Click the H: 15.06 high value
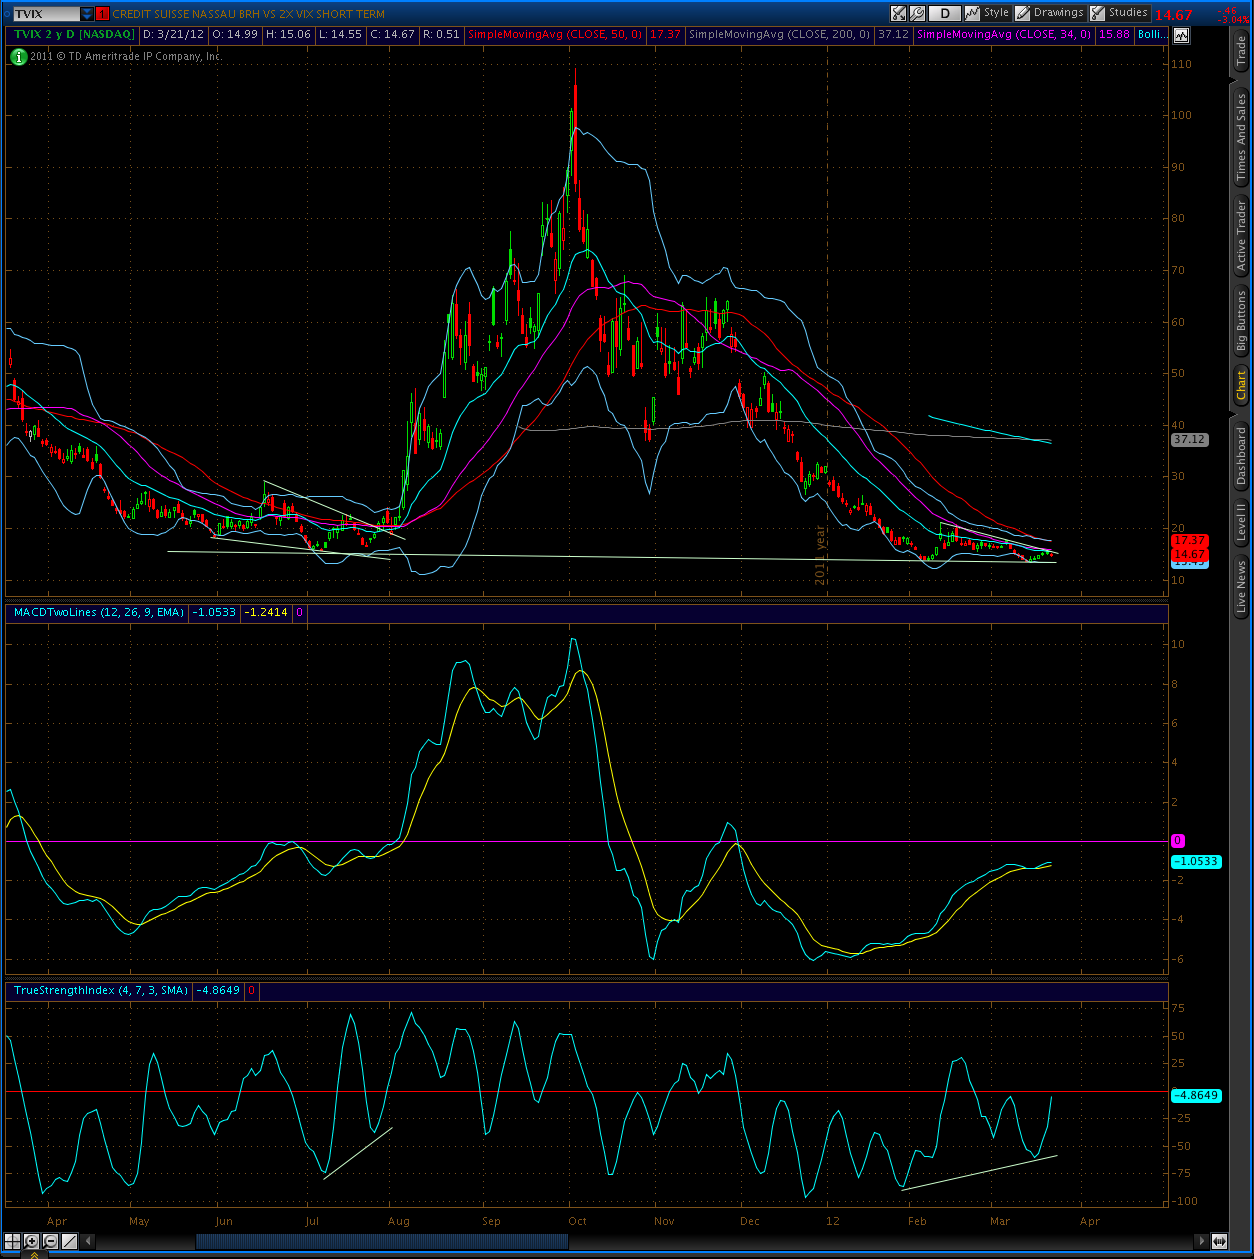The image size is (1254, 1259). coord(288,35)
